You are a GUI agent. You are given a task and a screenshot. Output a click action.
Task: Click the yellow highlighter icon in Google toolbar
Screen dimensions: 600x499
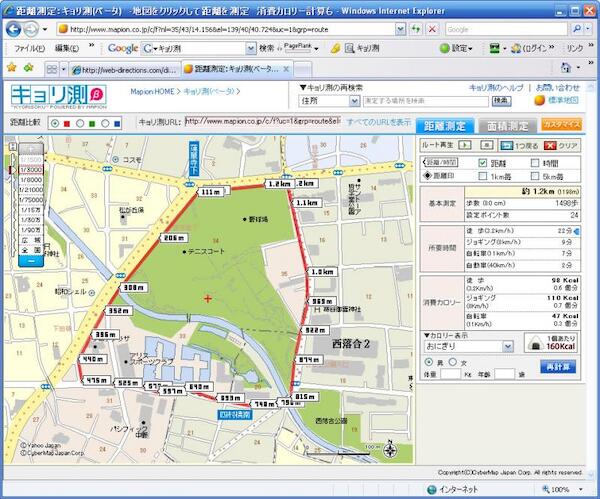pos(336,49)
